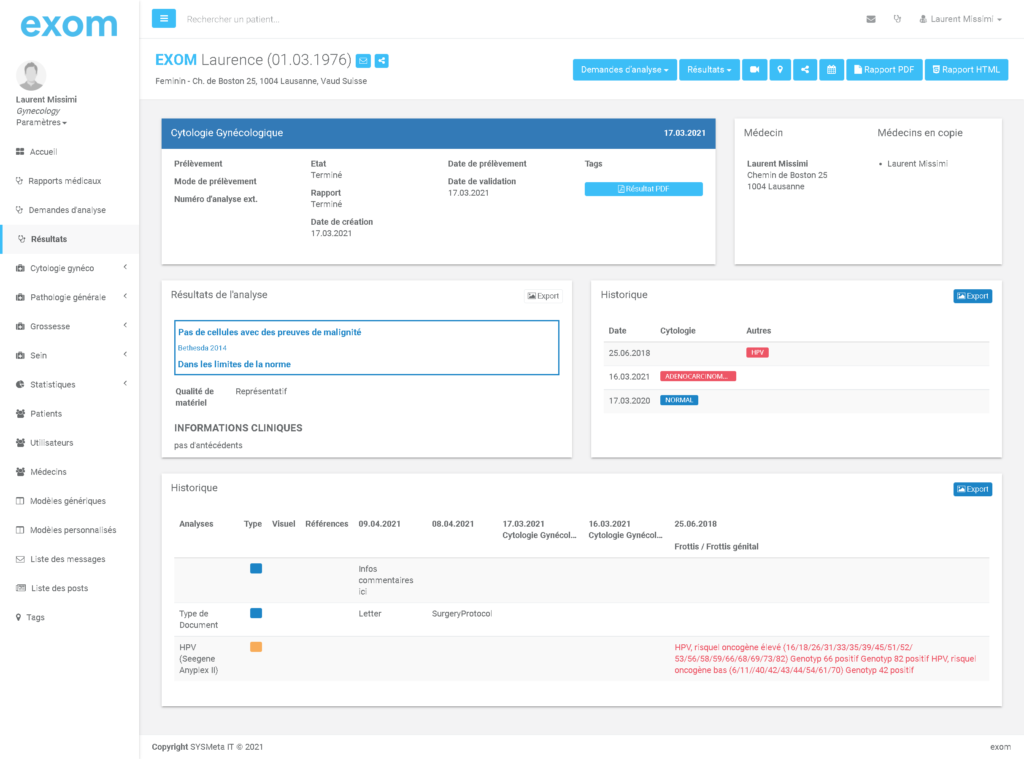Screen dimensions: 1024x759
Task: Click the Rapport PDF button
Action: tap(883, 70)
